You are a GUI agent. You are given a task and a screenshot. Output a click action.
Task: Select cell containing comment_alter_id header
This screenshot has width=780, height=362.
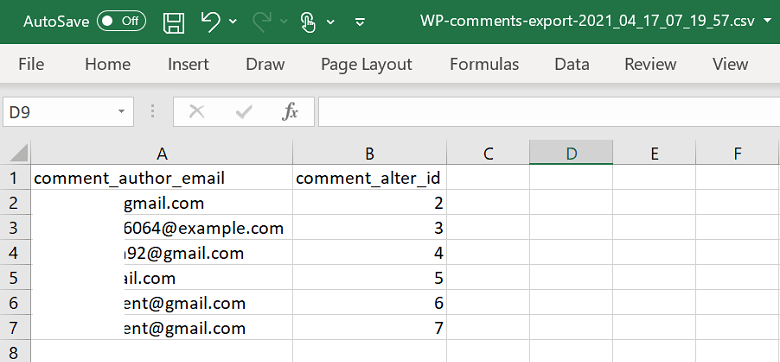370,178
